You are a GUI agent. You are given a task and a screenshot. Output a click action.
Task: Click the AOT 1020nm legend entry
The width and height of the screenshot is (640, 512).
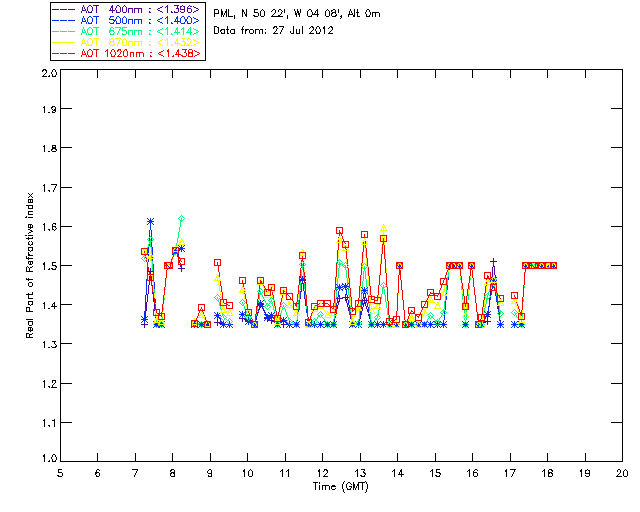pyautogui.click(x=127, y=53)
